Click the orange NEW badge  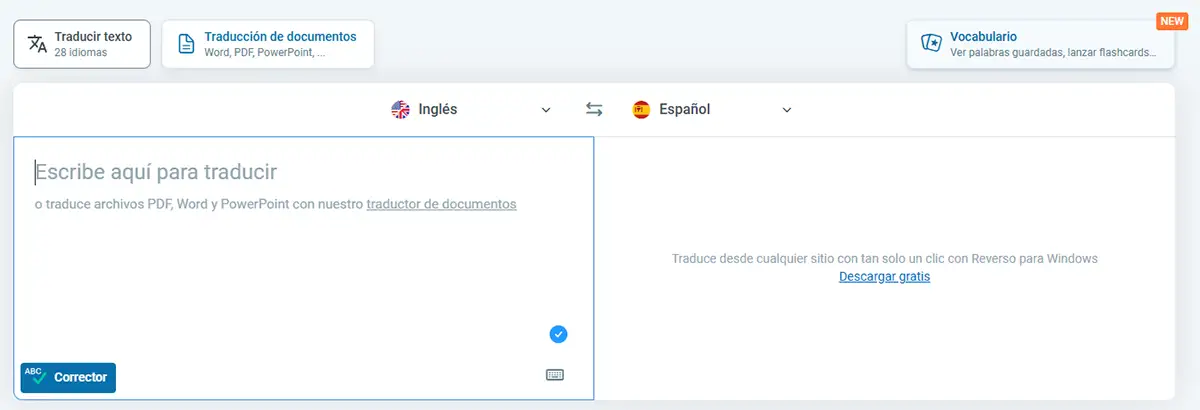1170,21
